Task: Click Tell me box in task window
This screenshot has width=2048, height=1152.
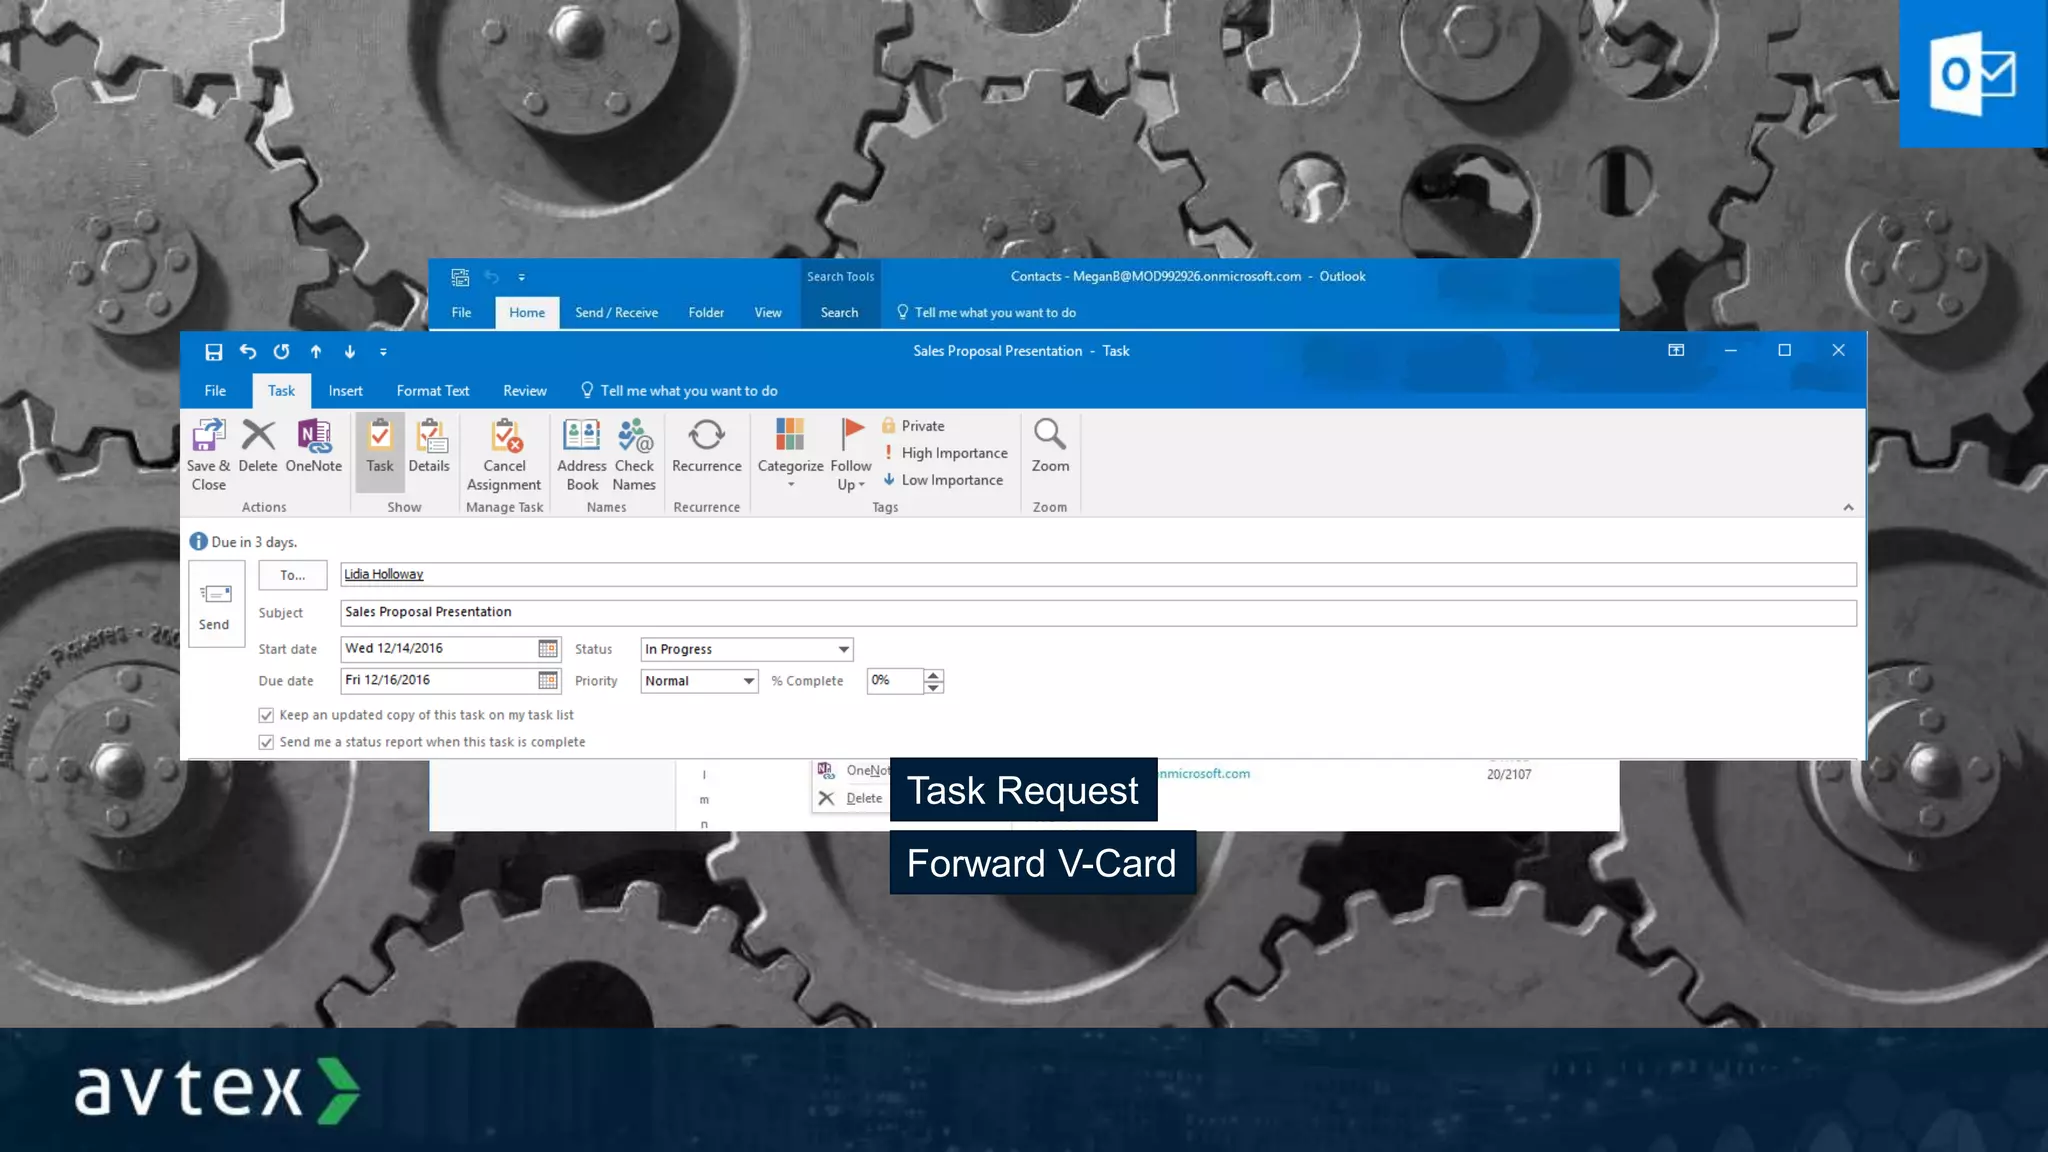Action: [x=679, y=391]
